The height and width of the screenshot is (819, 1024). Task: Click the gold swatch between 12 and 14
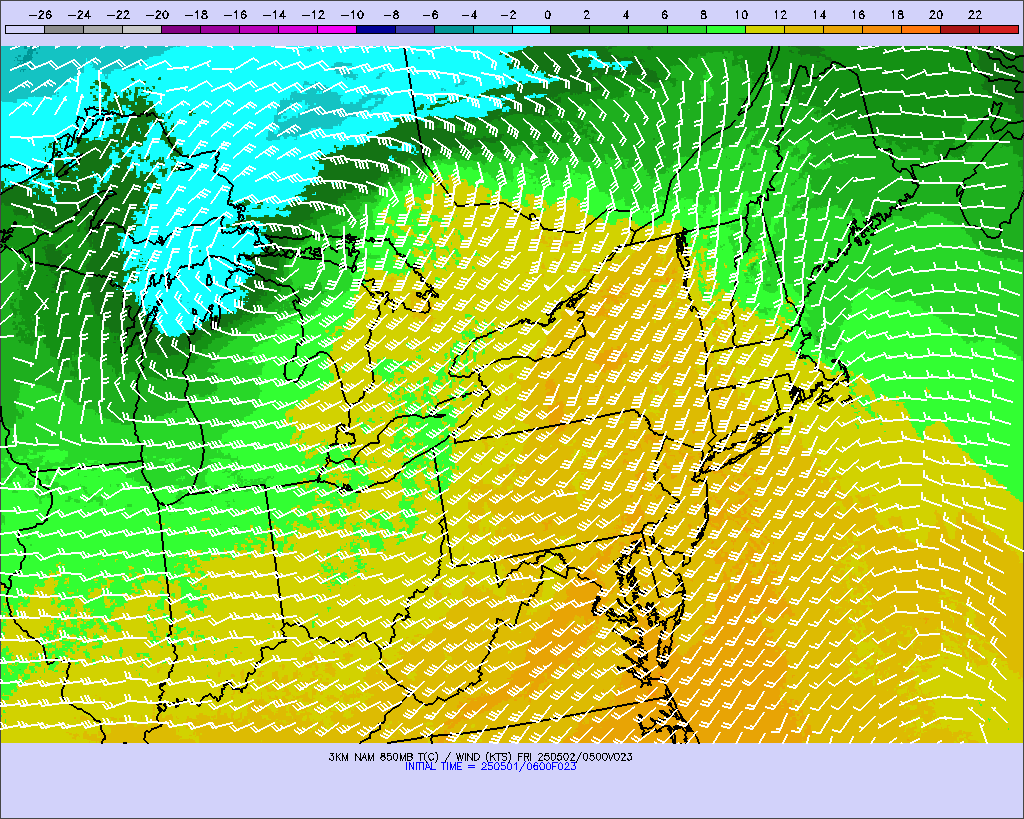[805, 29]
